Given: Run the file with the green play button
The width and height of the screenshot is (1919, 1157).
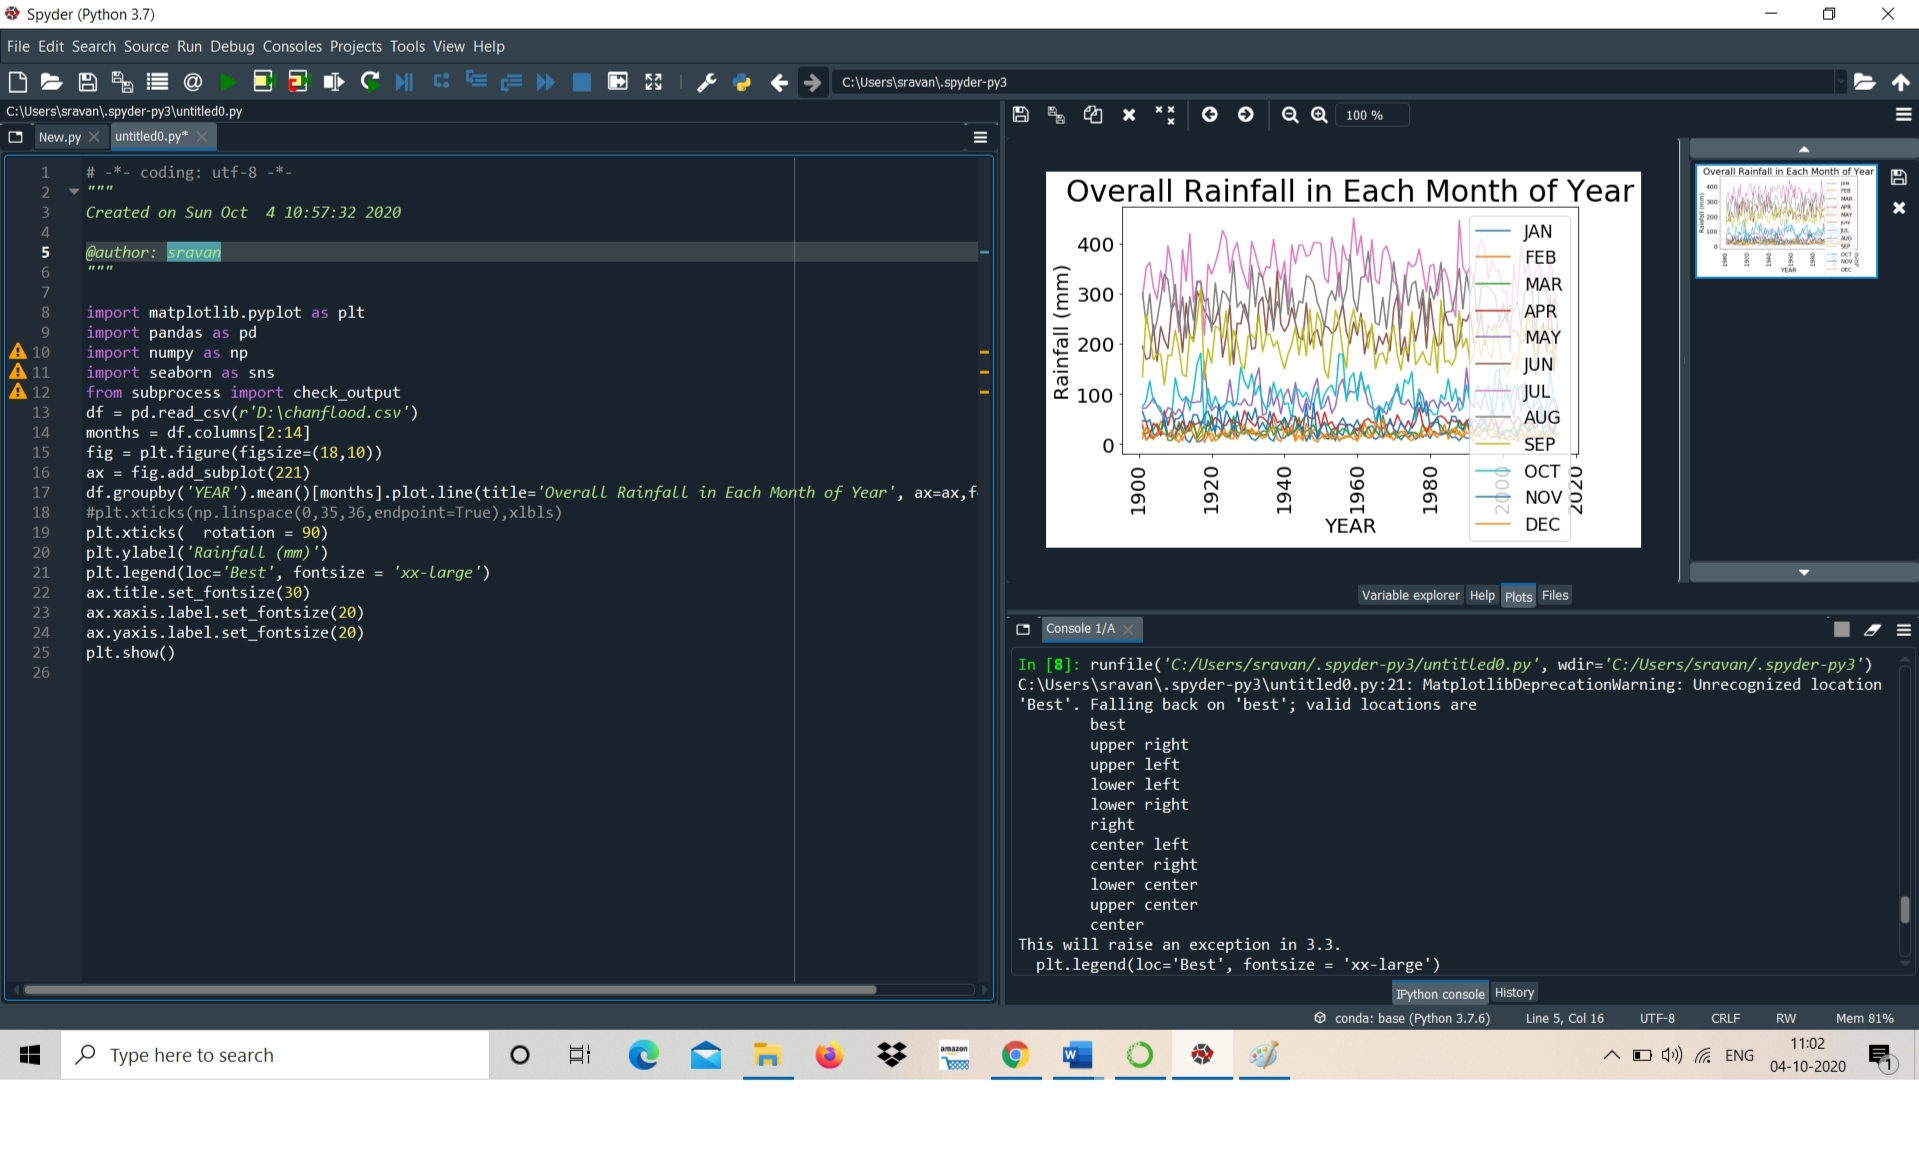Looking at the screenshot, I should [228, 82].
